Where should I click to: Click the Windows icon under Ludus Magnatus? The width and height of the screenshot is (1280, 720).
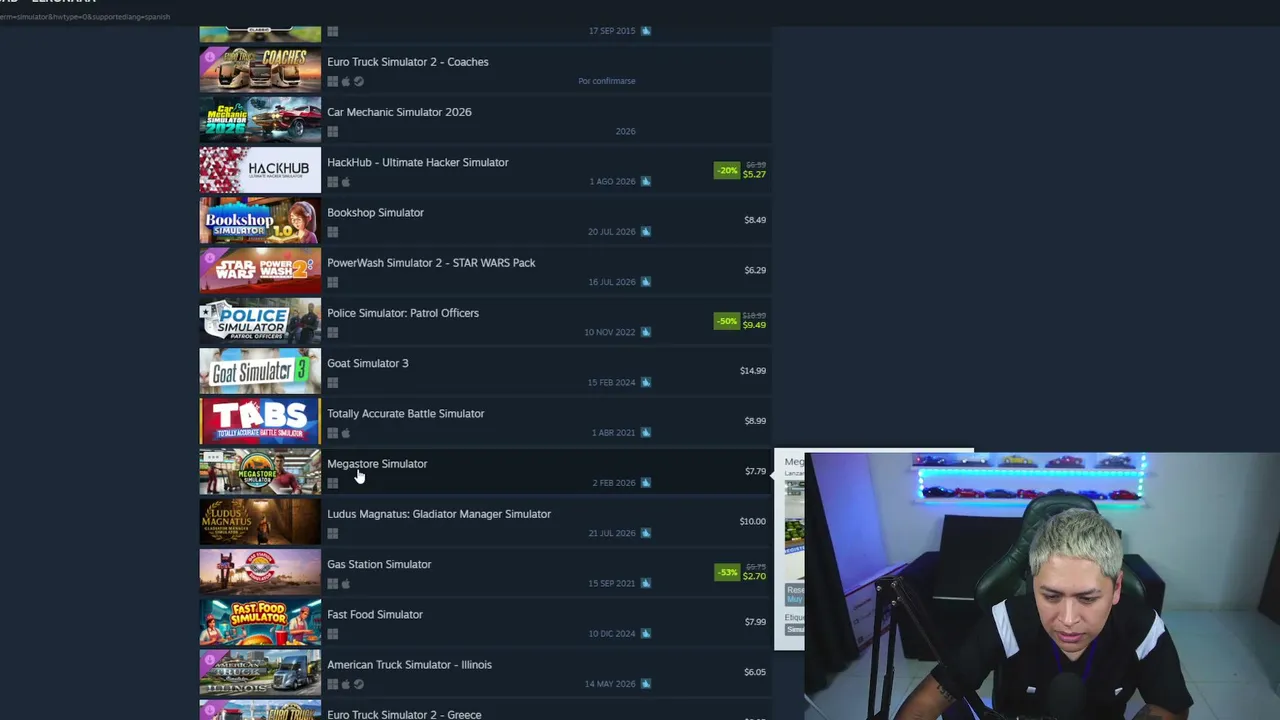tap(333, 533)
